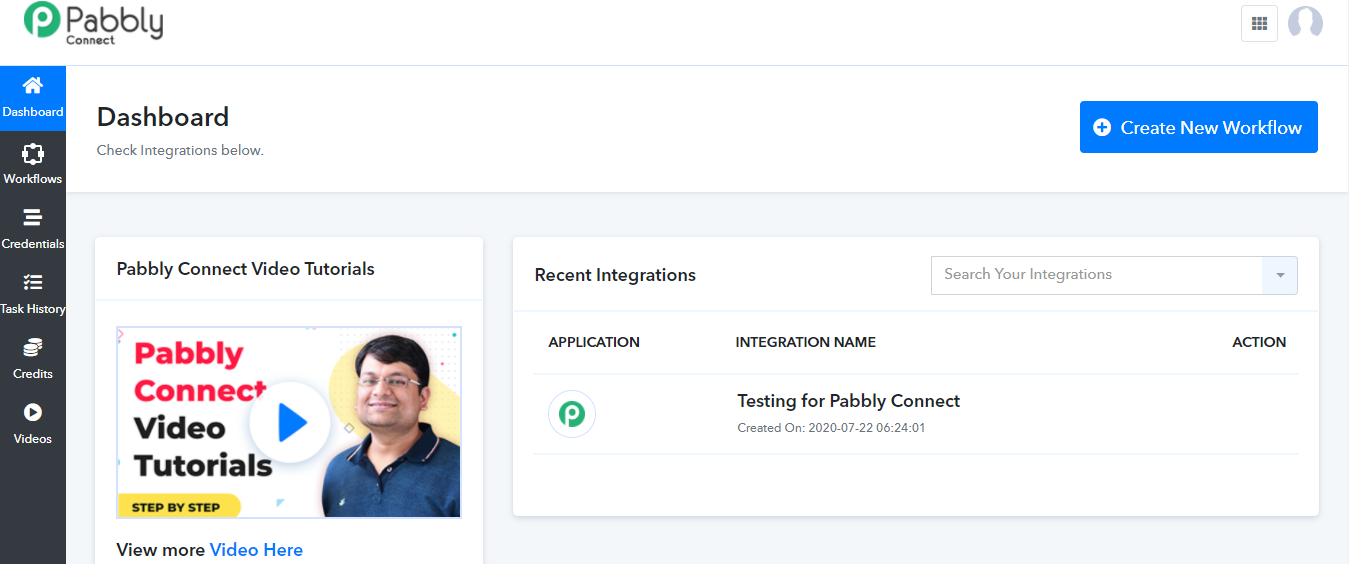Open Videos play icon in sidebar
Screen dimensions: 1349x564
(x=33, y=412)
